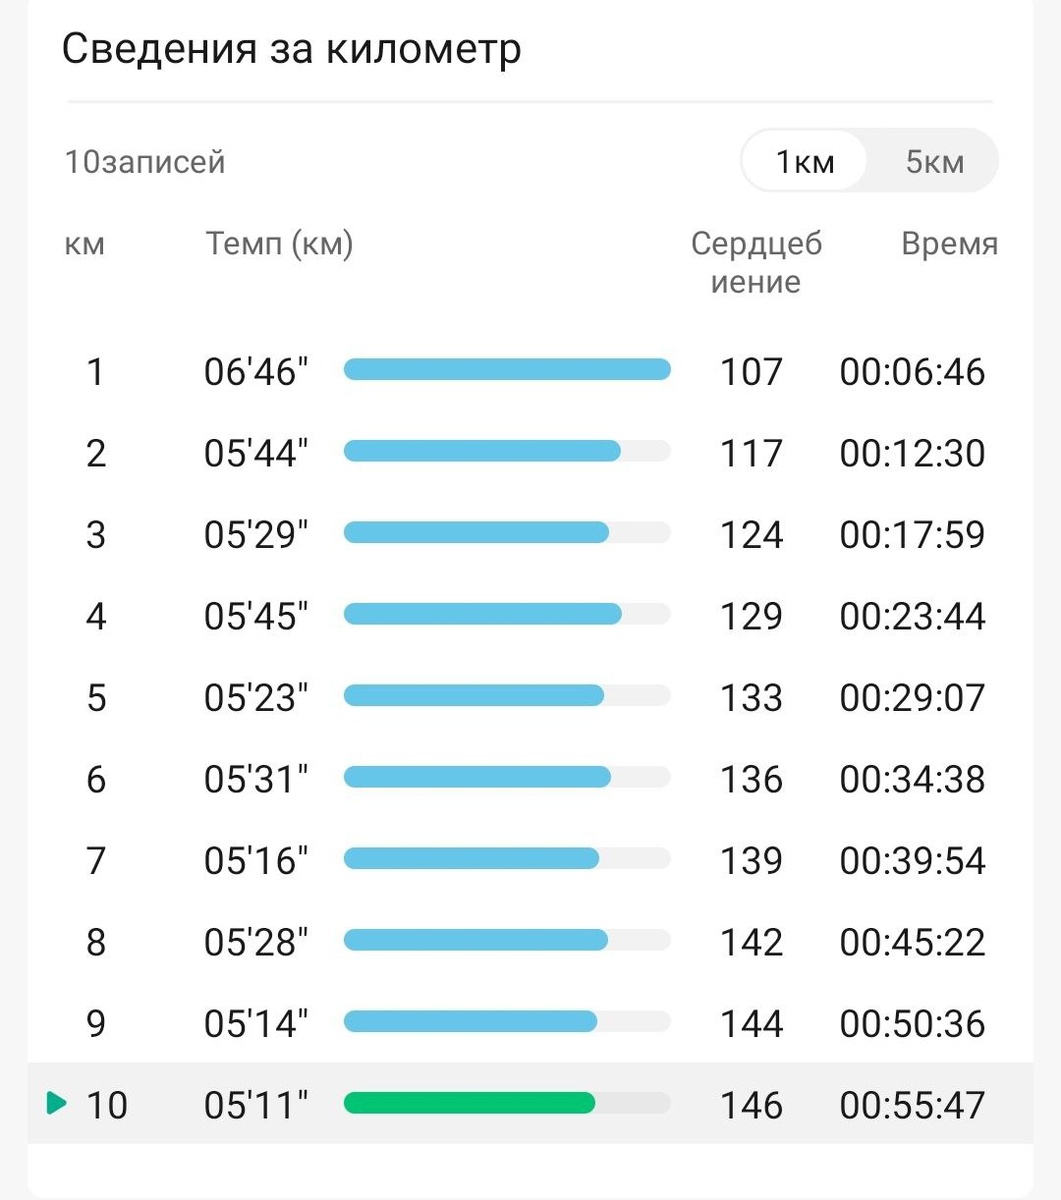This screenshot has height=1200, width=1061.
Task: Click the Темп (км) column header
Action: tap(280, 243)
